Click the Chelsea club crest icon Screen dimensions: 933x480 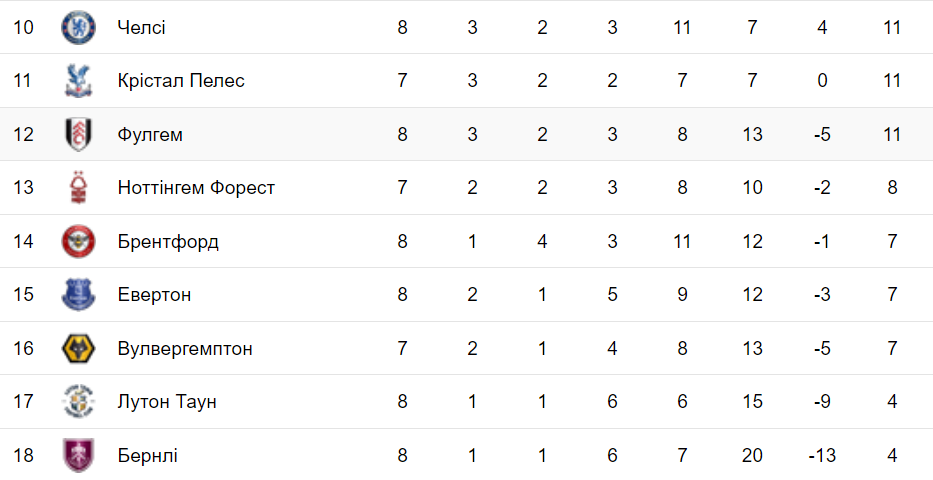pyautogui.click(x=77, y=27)
